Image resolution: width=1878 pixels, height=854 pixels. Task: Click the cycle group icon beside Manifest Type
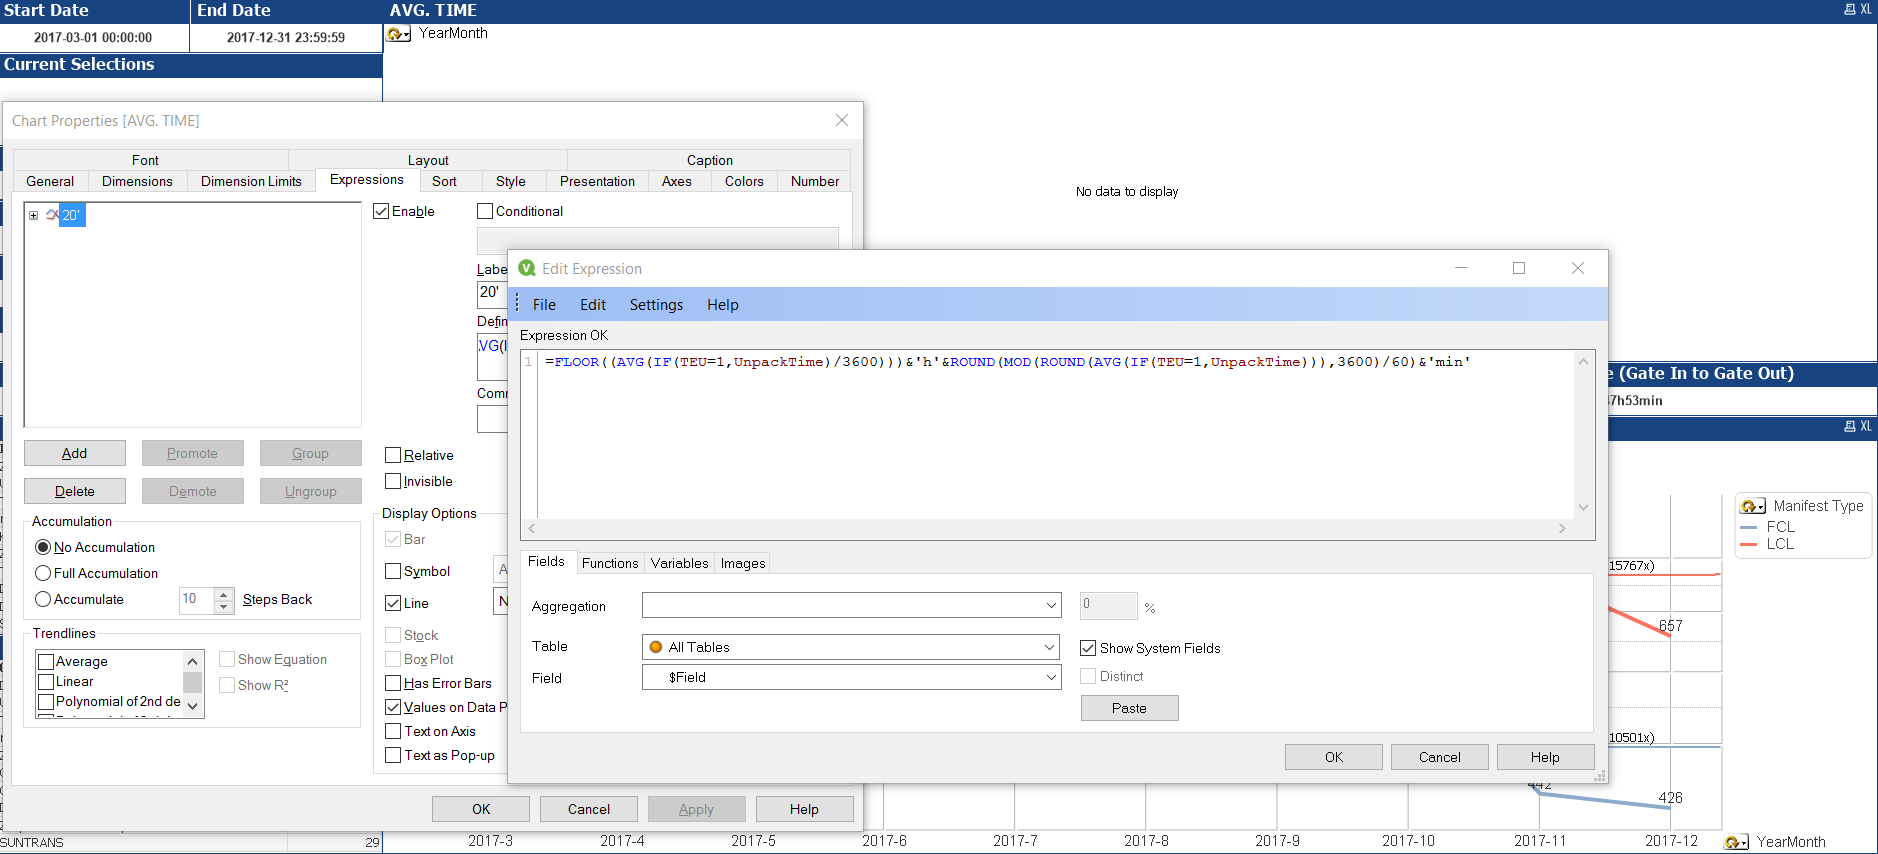1752,507
